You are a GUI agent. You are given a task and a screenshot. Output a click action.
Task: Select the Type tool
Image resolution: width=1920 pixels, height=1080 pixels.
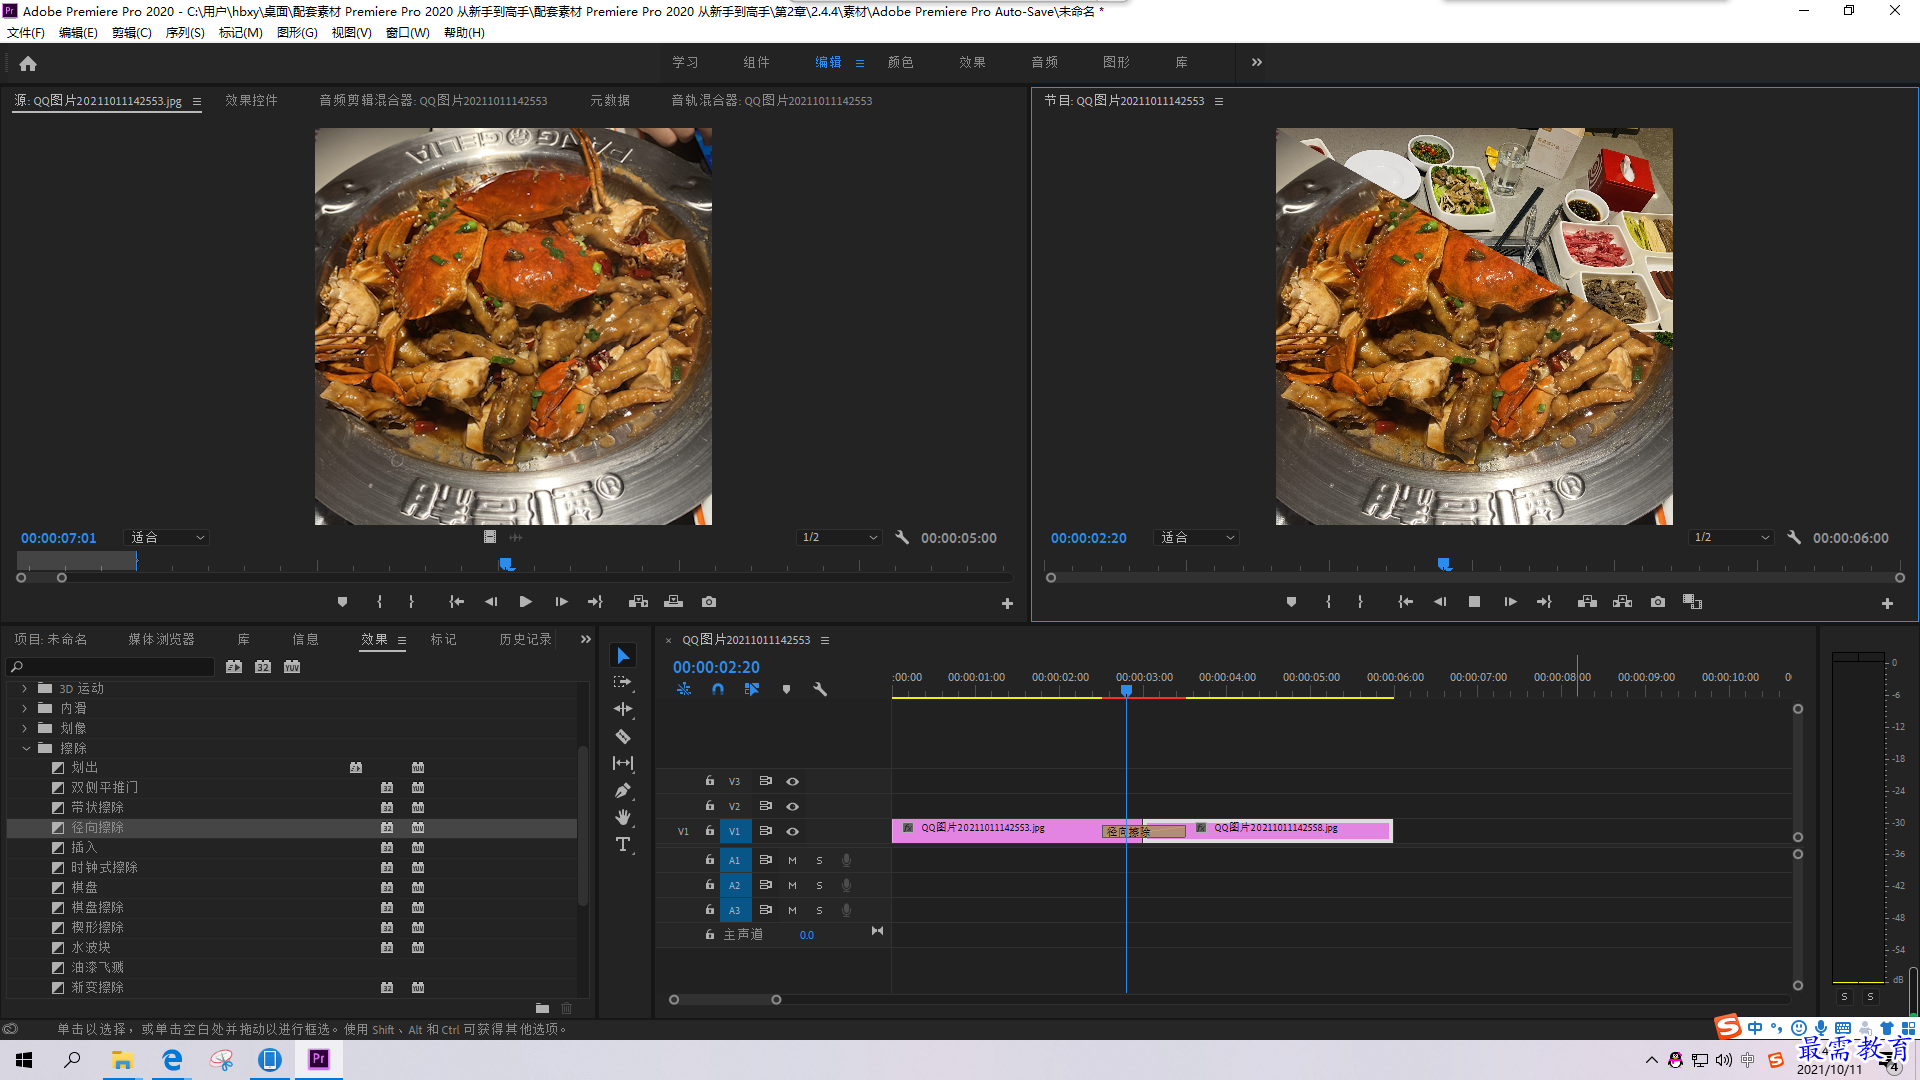623,845
